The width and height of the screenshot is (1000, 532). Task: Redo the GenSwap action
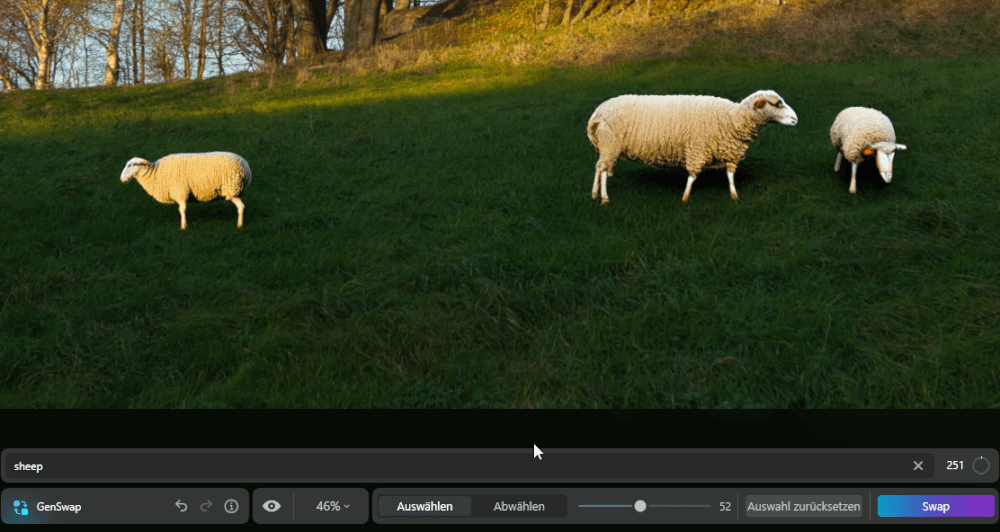point(206,506)
